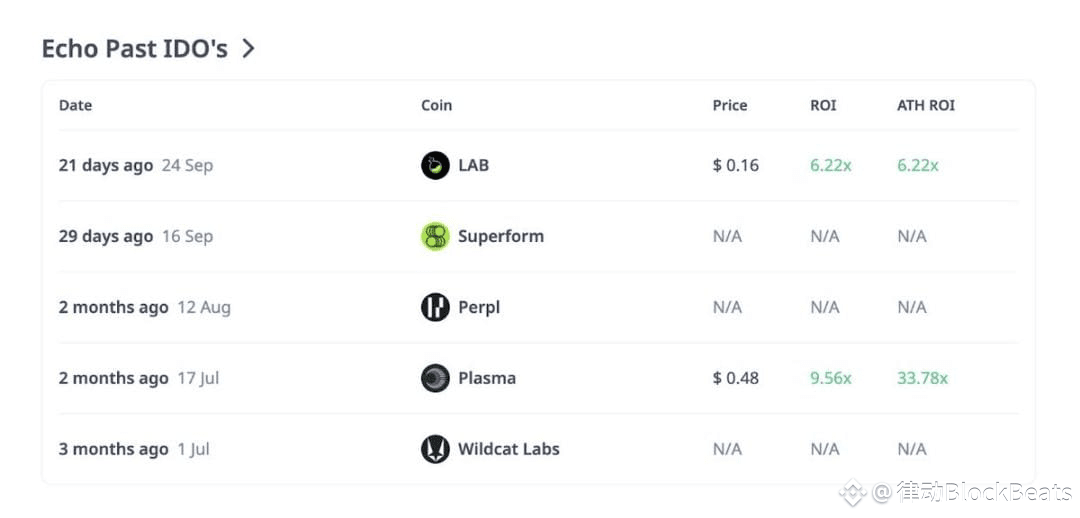Click Plasma's 33.78x ATH ROI value

923,378
